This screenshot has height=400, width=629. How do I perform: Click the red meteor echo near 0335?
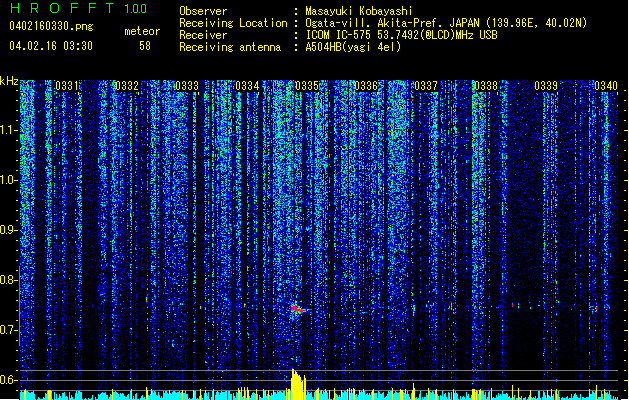coord(298,309)
